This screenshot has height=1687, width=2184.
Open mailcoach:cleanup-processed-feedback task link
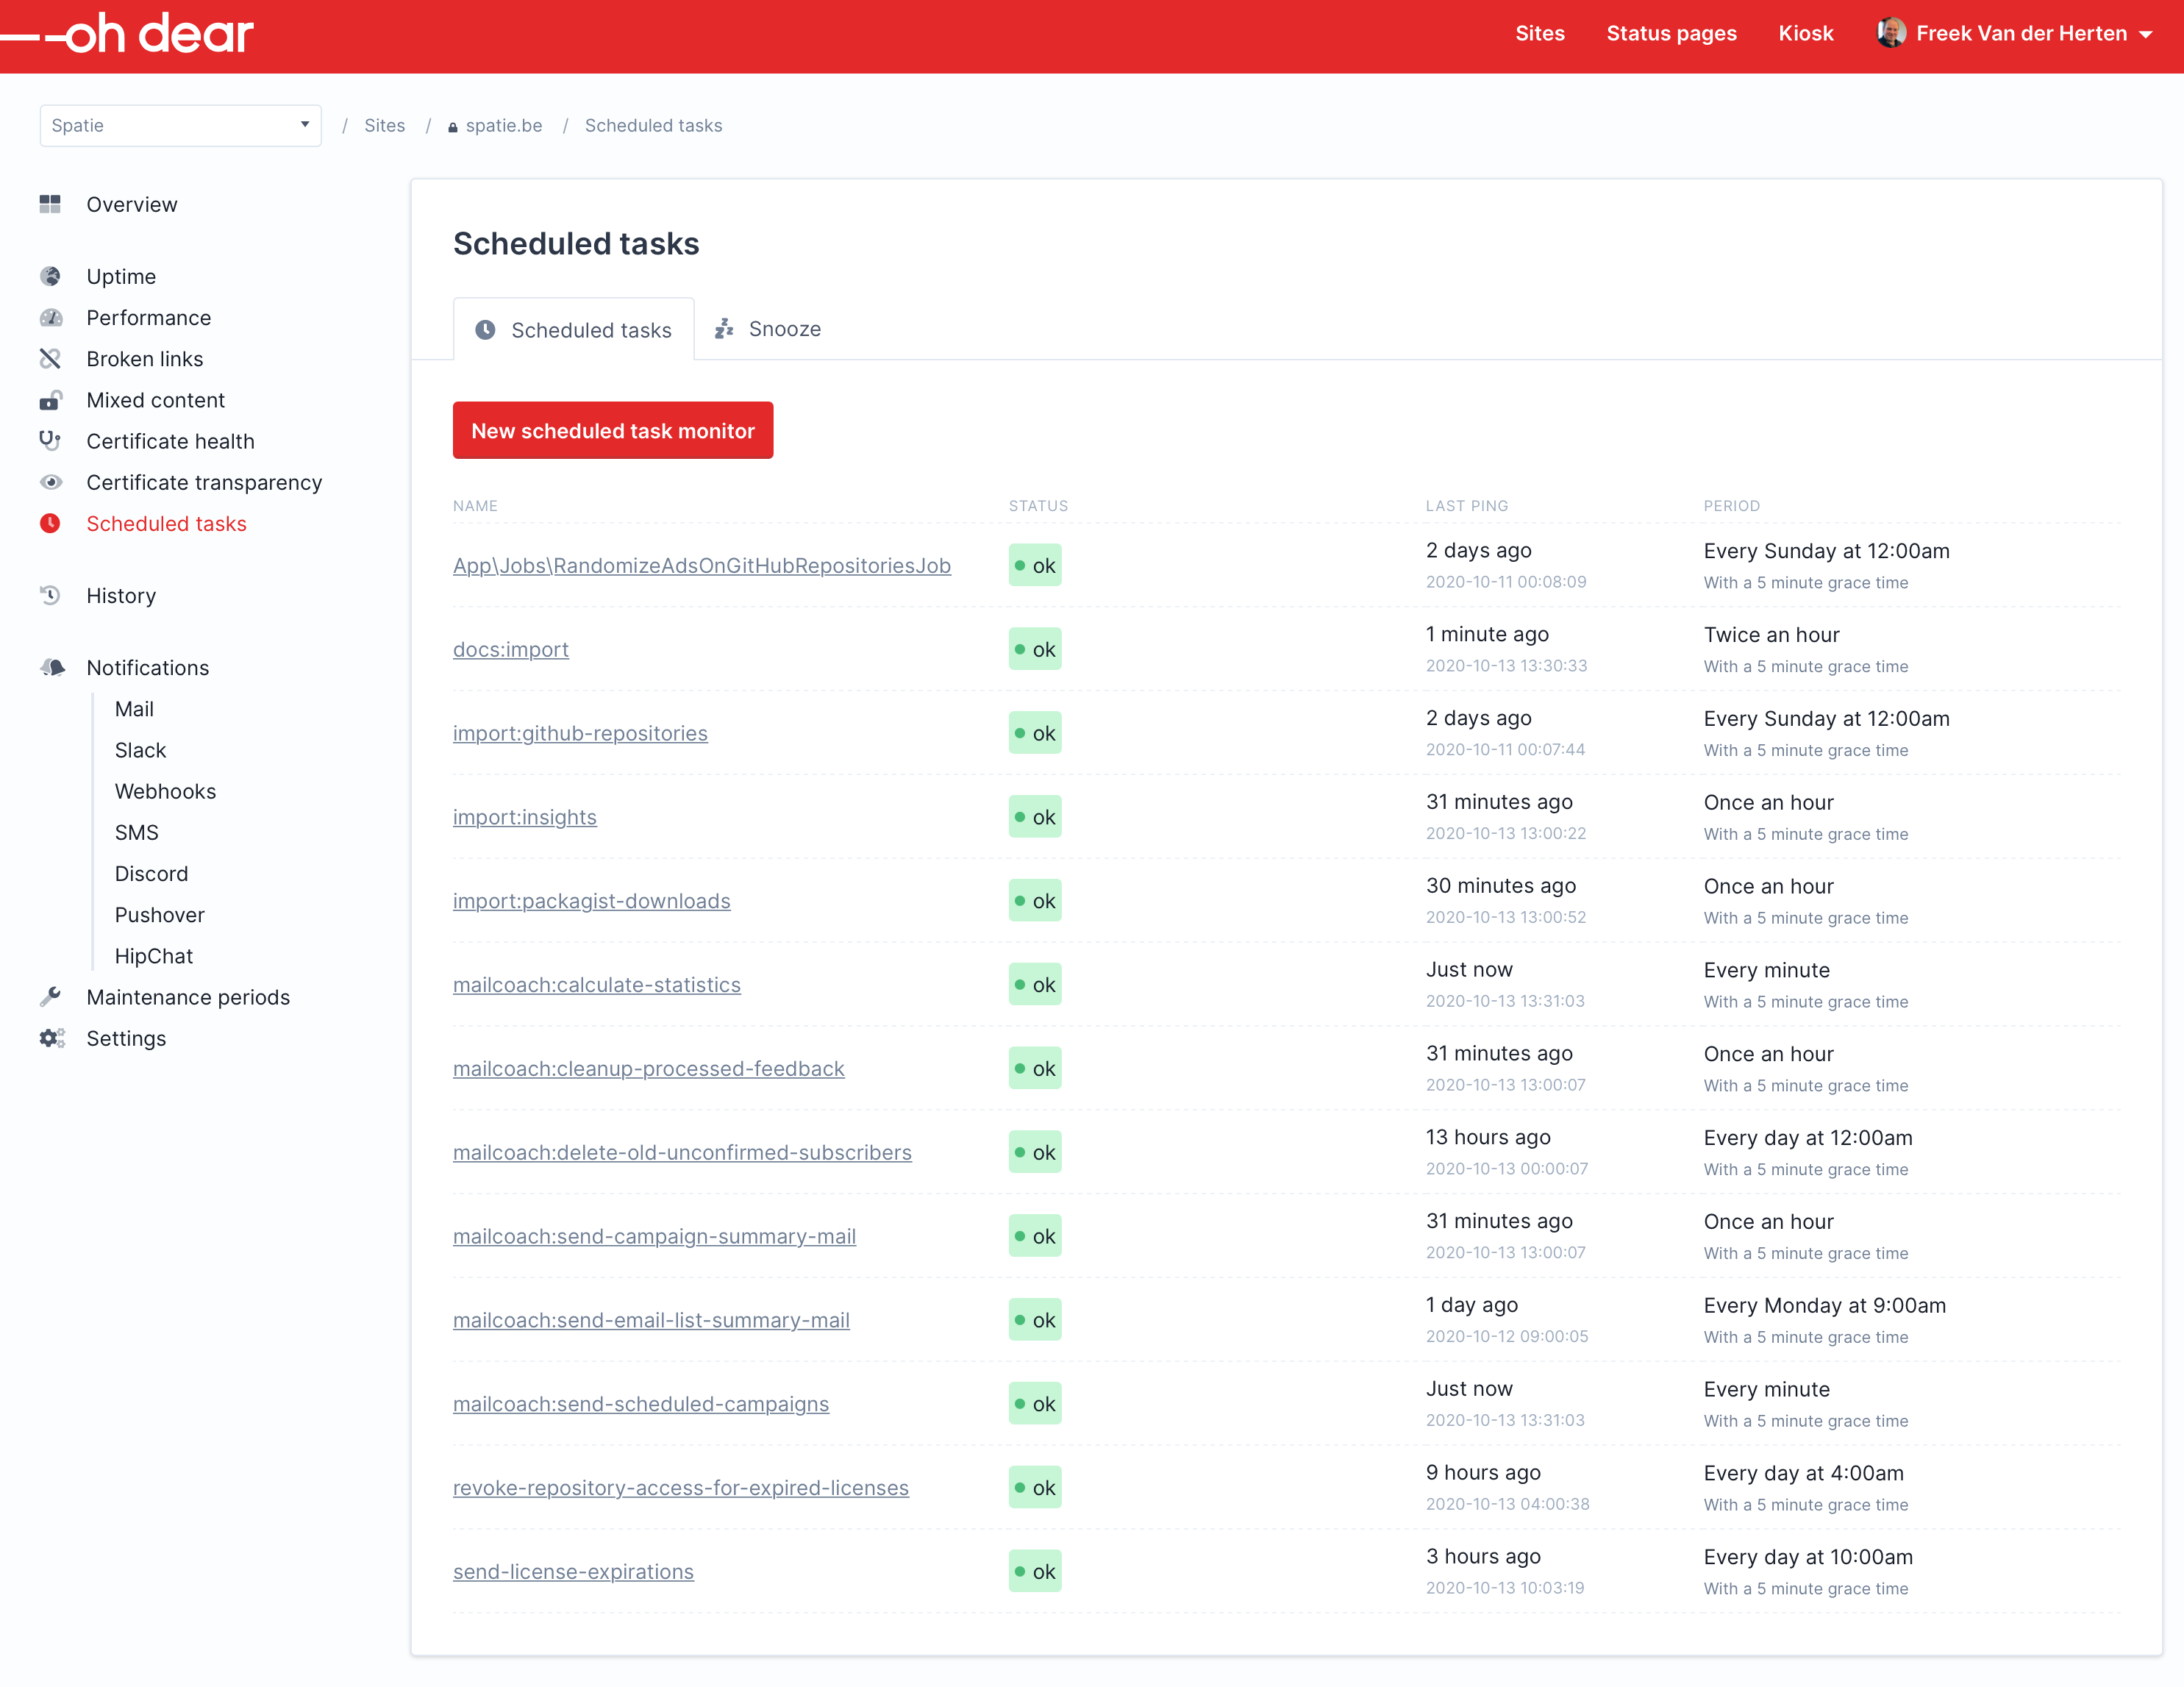click(x=649, y=1069)
